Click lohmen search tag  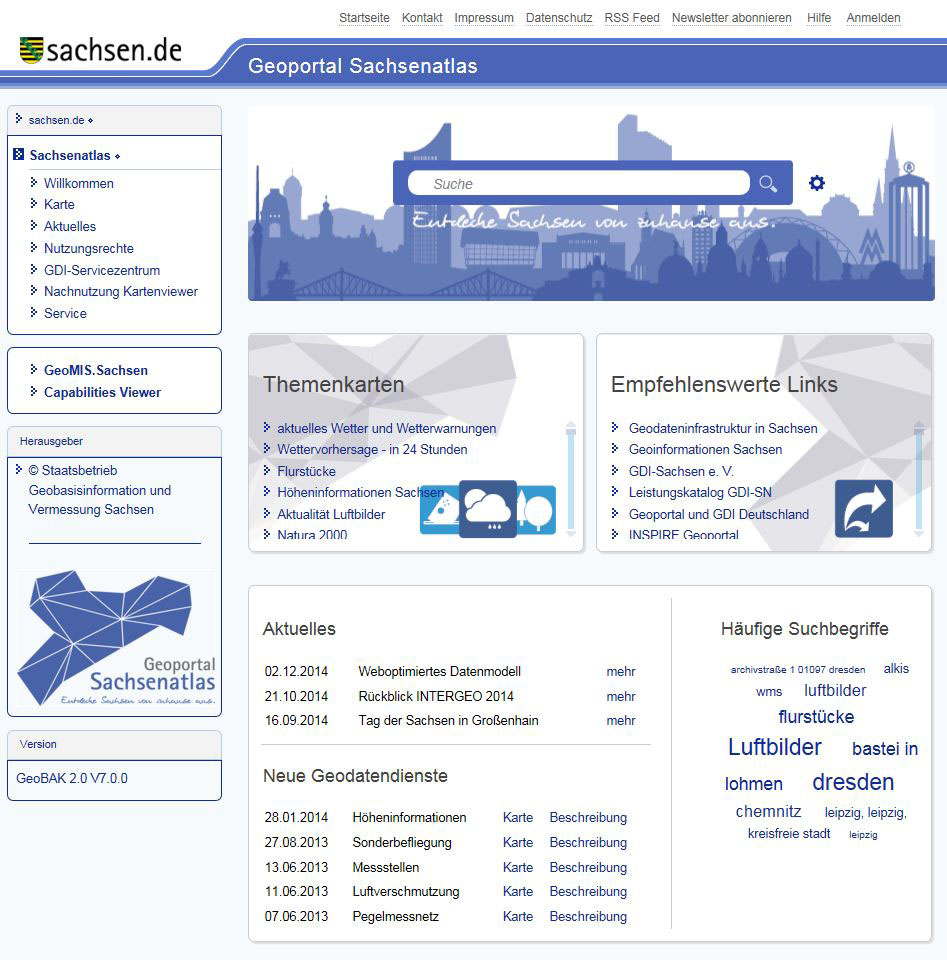pyautogui.click(x=754, y=784)
